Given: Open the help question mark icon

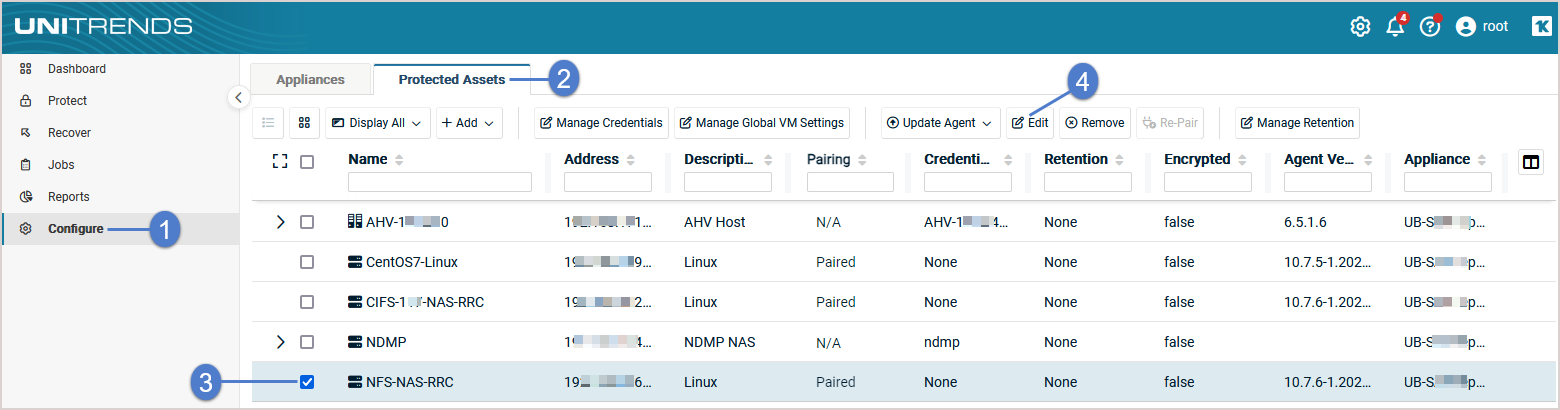Looking at the screenshot, I should 1430,27.
